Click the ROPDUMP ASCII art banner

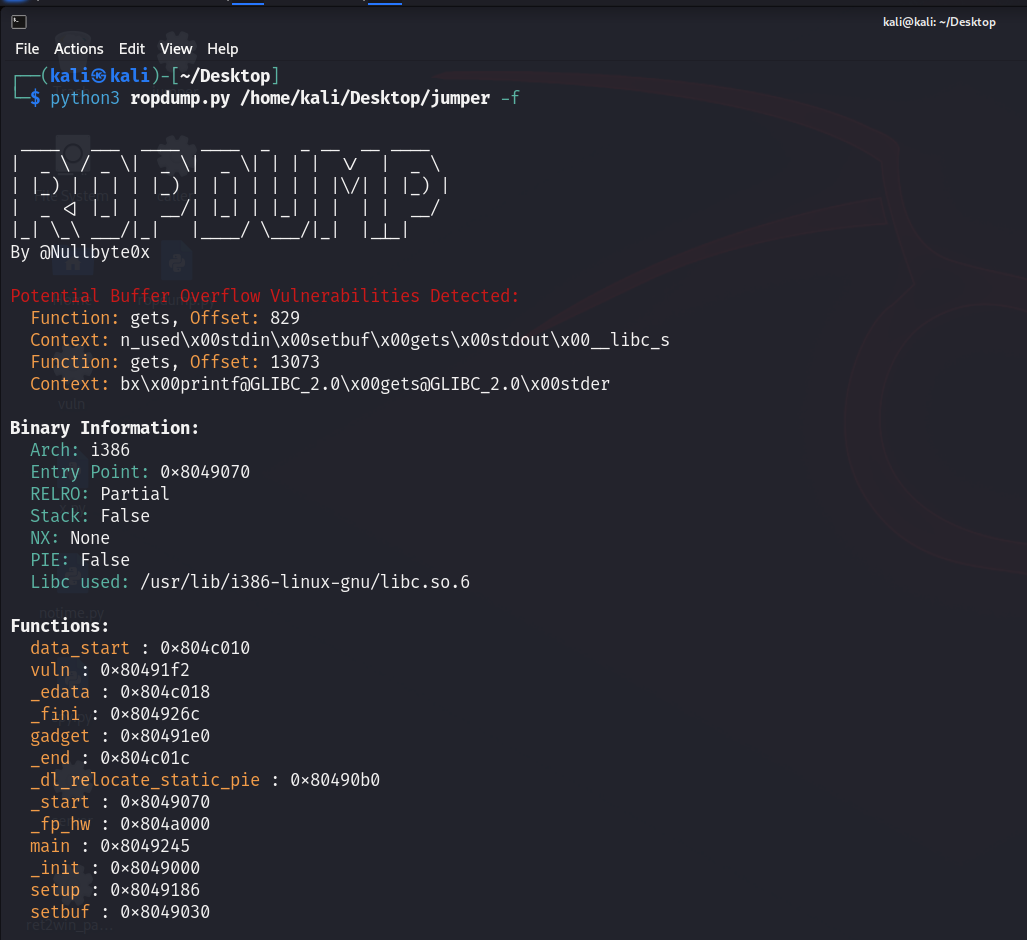(229, 190)
